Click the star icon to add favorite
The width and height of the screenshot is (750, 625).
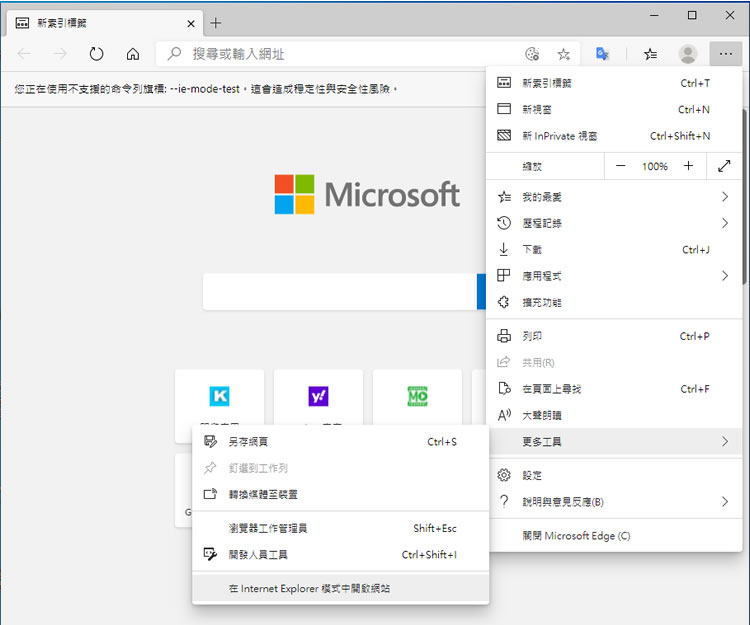tap(564, 54)
